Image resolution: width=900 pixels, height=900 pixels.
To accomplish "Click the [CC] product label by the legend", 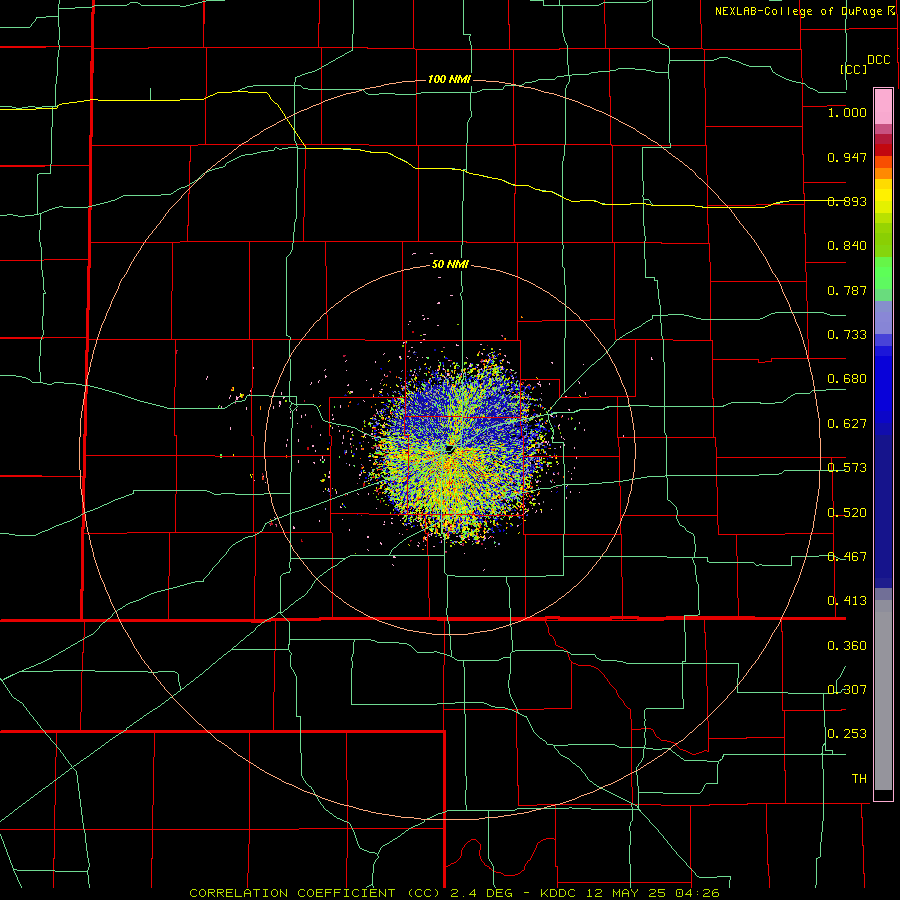I will (x=854, y=69).
